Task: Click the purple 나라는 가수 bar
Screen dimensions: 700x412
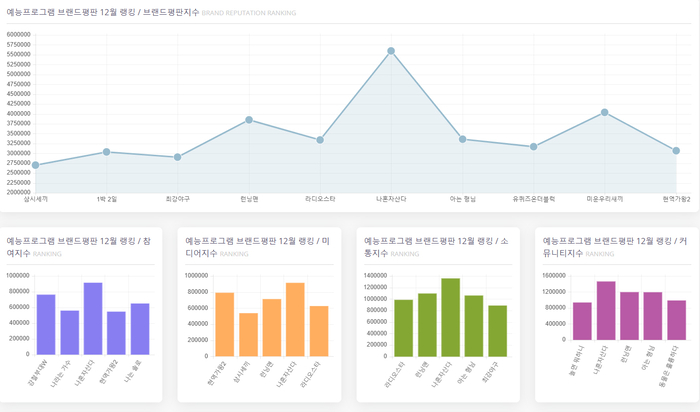Action: [70, 333]
